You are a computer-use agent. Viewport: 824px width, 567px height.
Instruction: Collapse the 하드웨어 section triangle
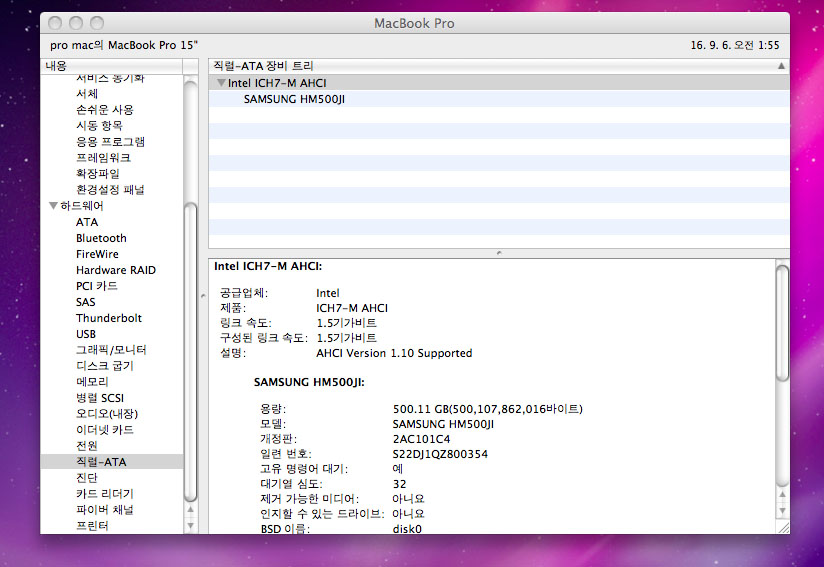tap(53, 206)
